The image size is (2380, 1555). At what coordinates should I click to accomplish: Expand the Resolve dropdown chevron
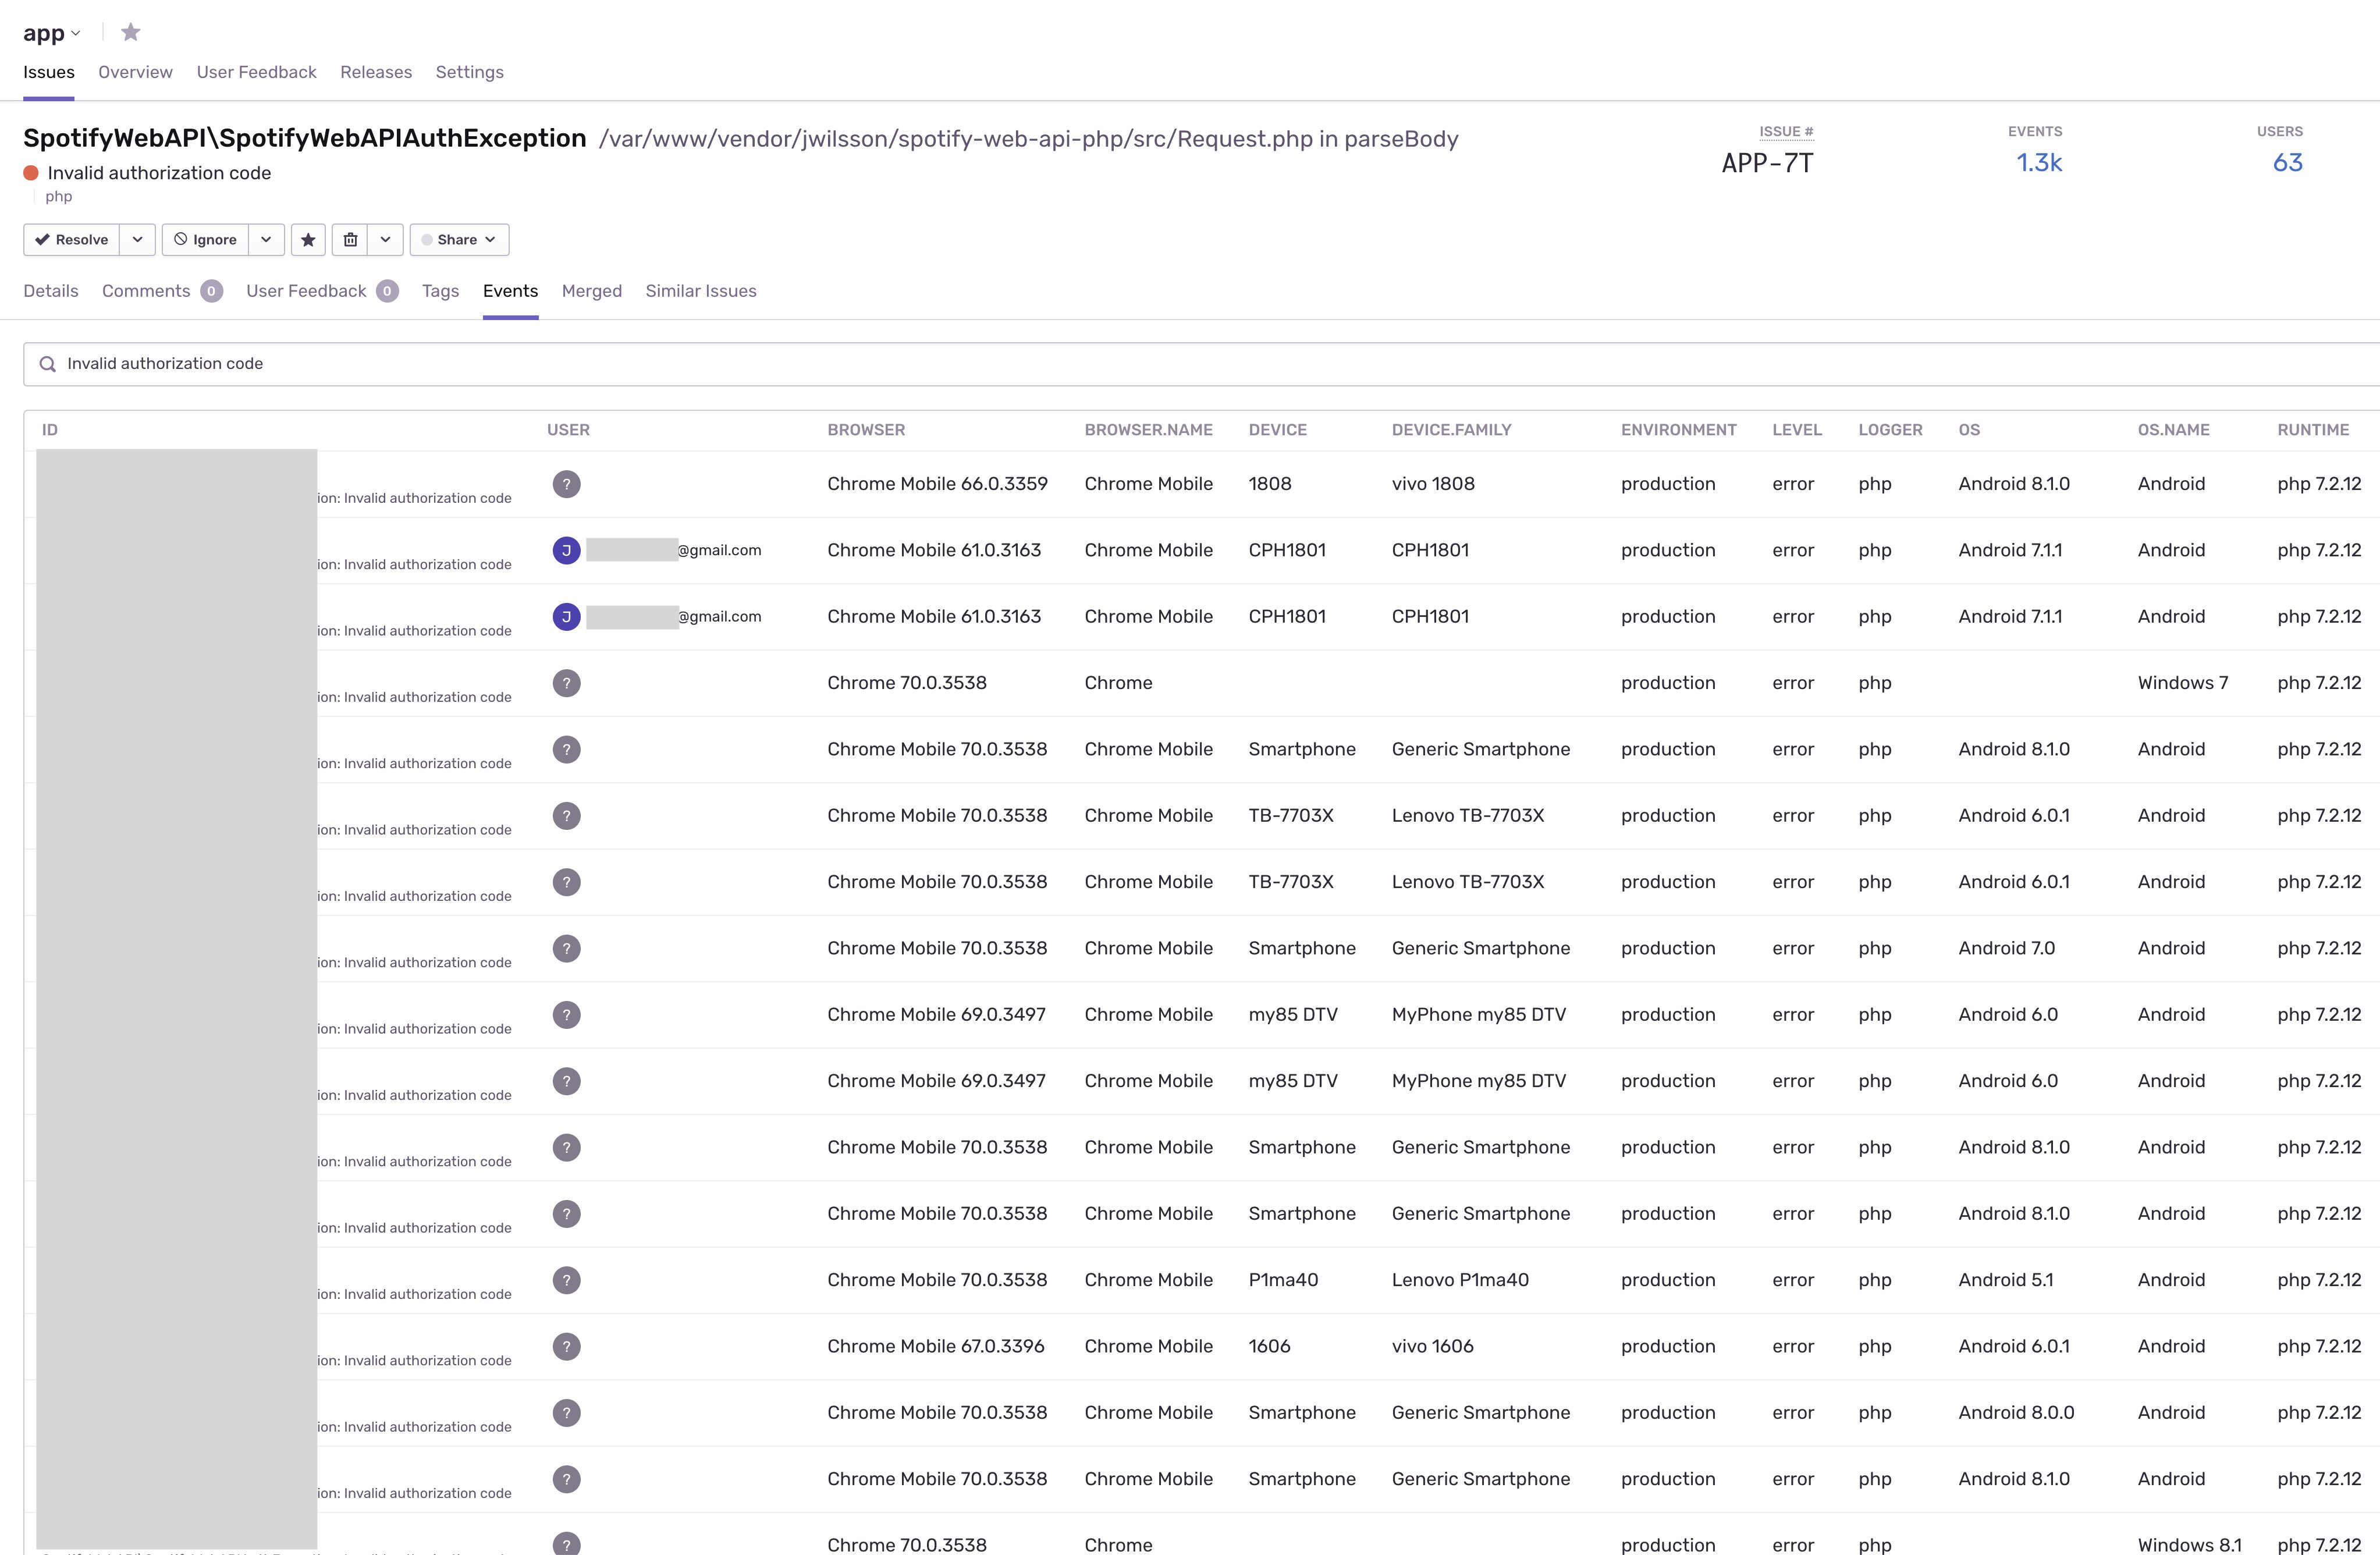tap(137, 239)
